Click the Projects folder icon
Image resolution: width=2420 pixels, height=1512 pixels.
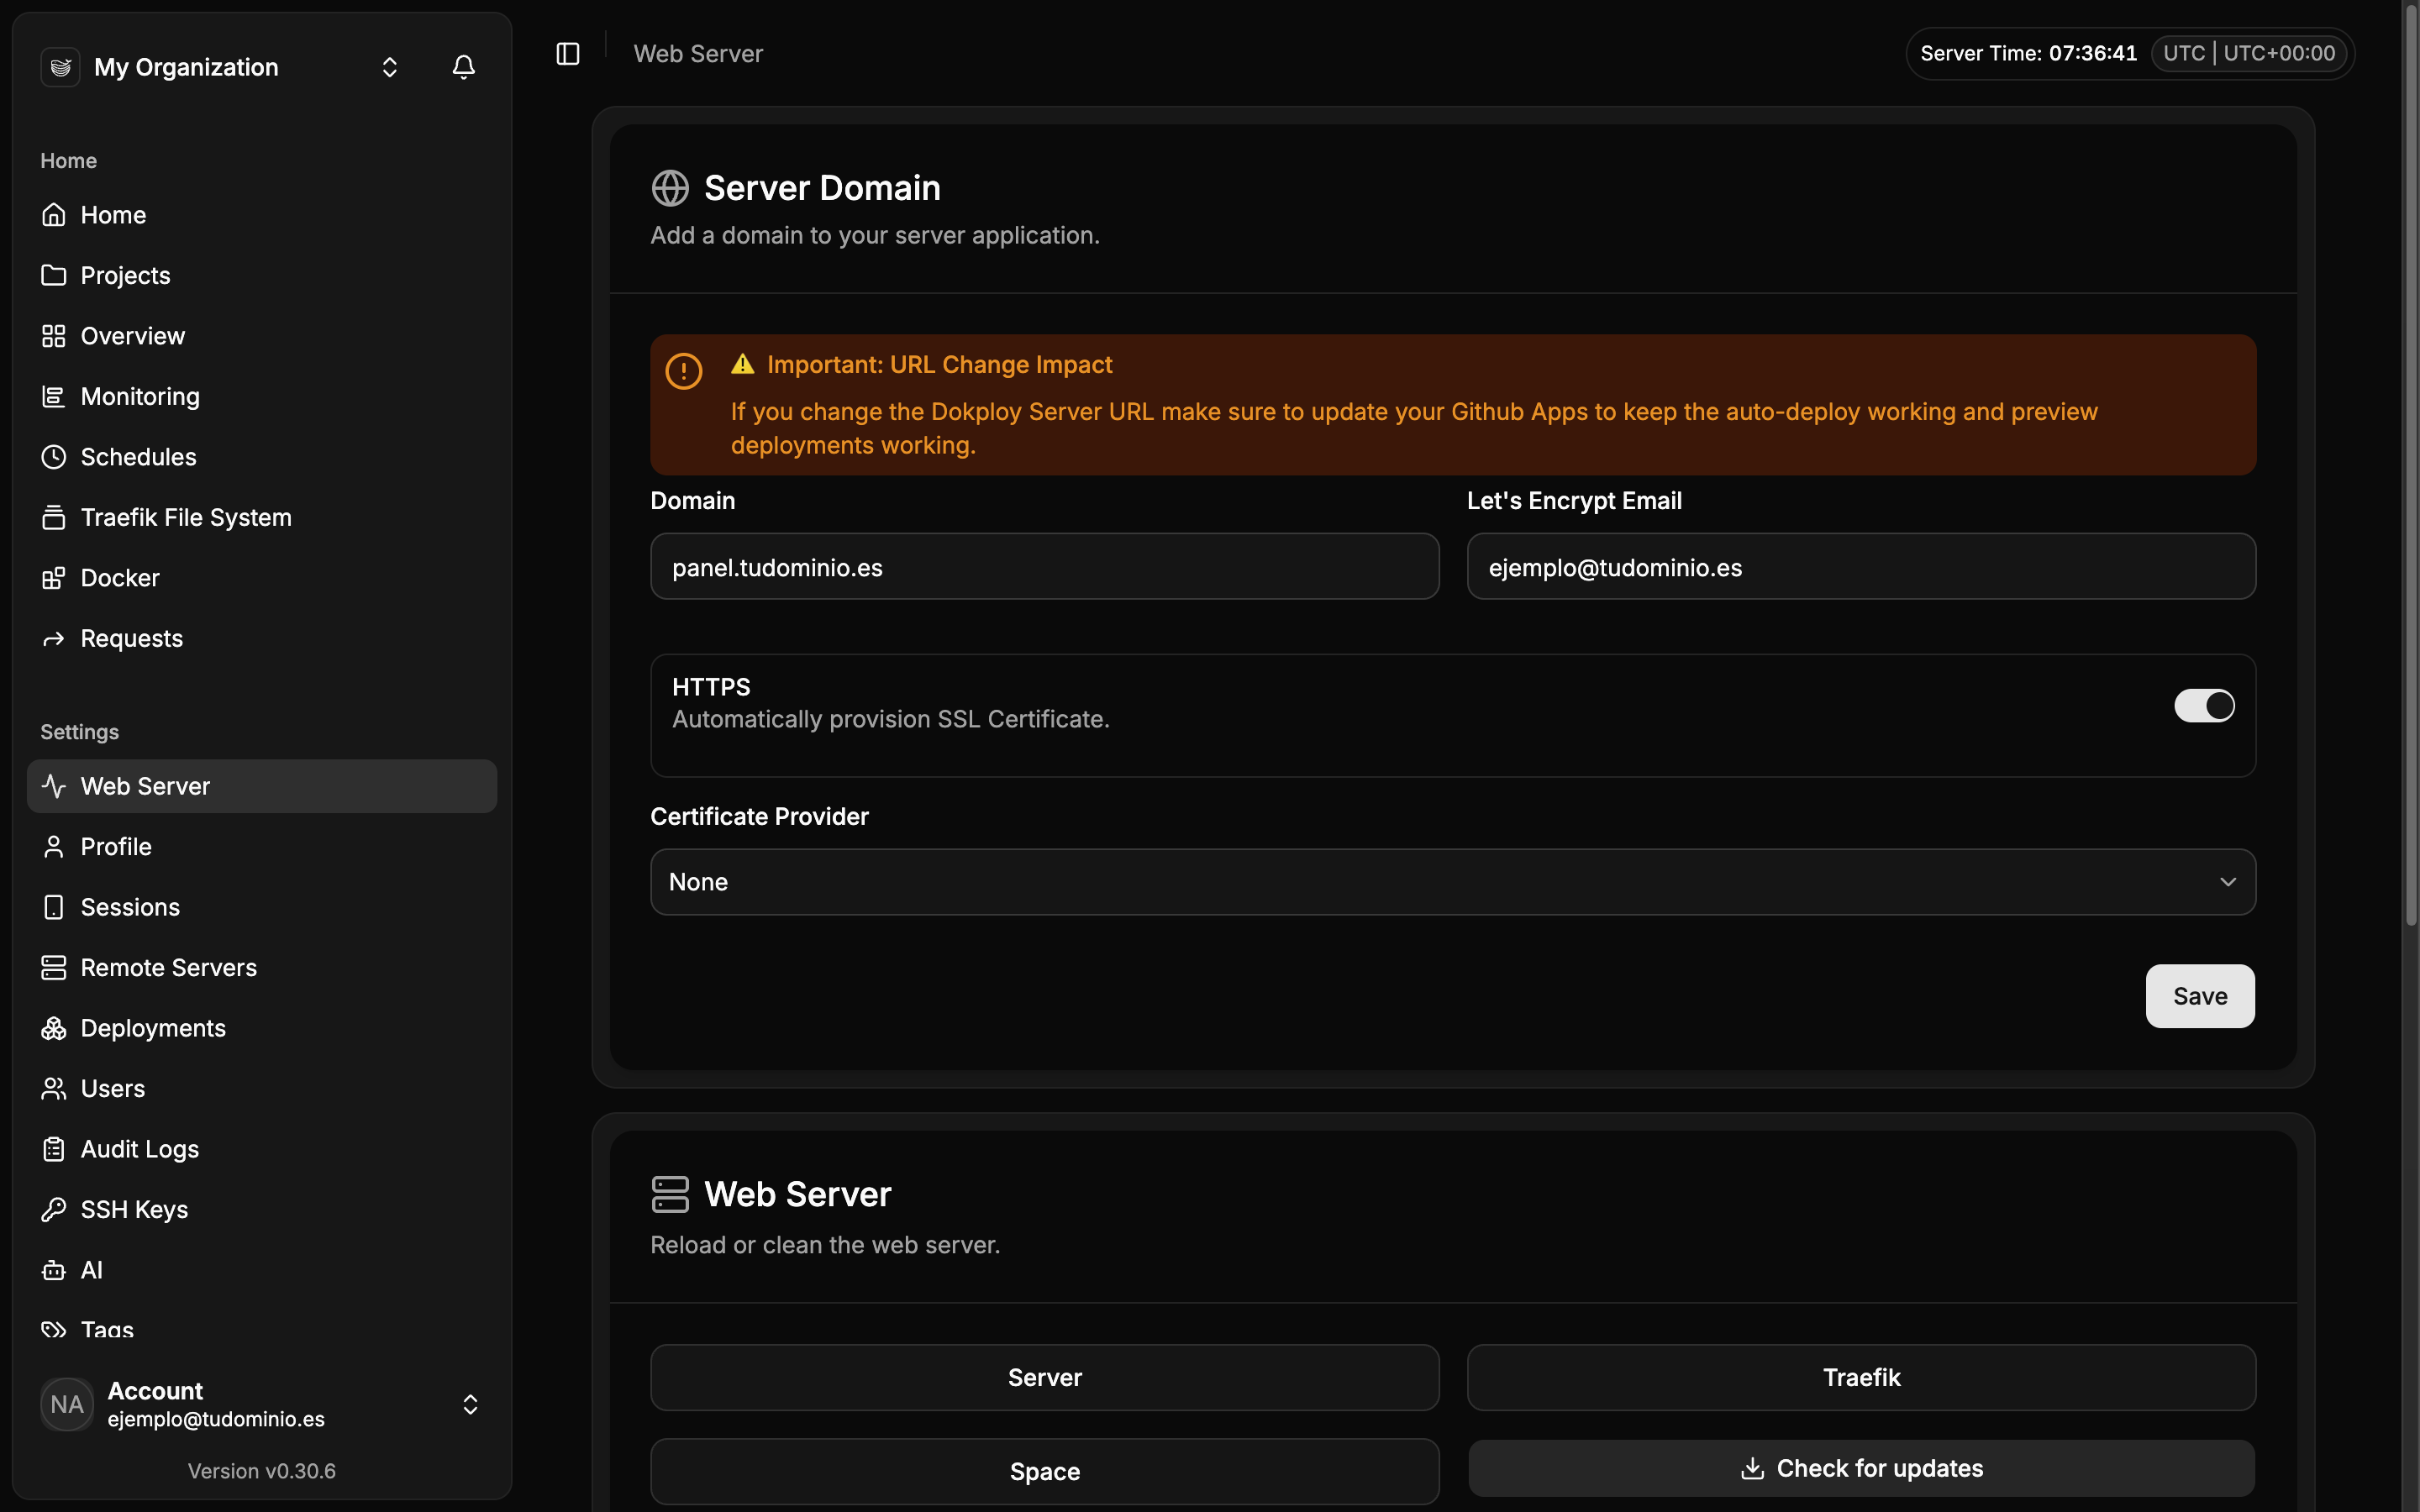[x=54, y=275]
